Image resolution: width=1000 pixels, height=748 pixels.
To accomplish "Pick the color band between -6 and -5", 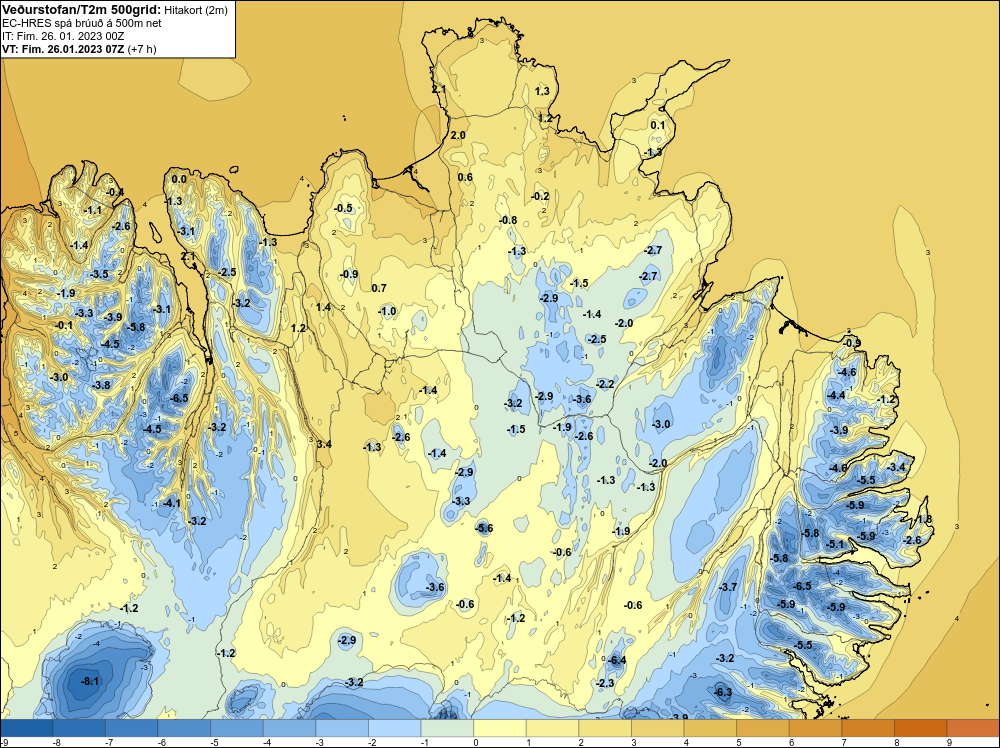I will click(x=184, y=728).
